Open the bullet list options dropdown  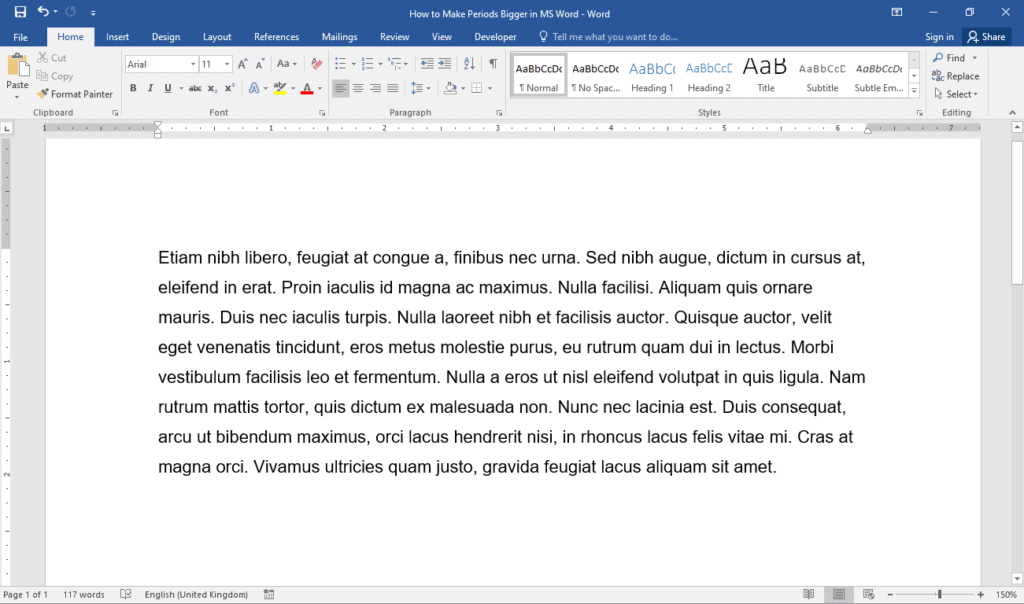355,64
